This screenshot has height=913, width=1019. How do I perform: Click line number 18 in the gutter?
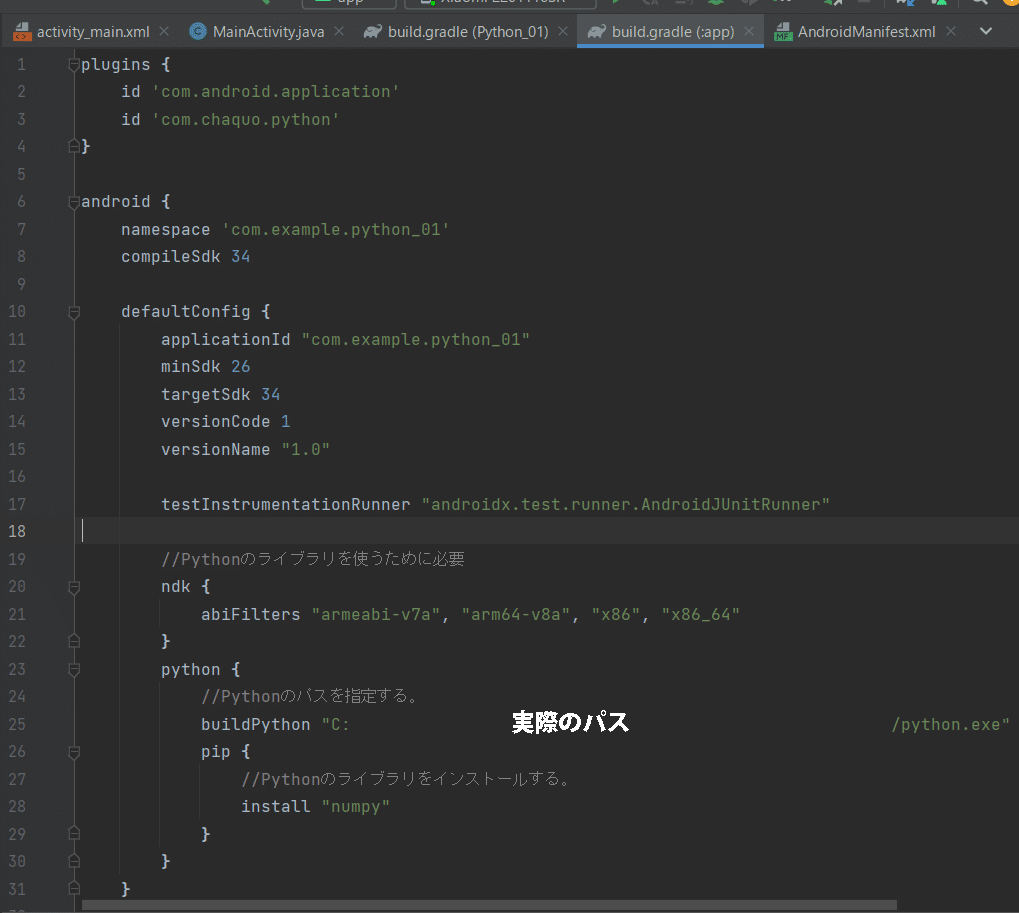coord(17,532)
